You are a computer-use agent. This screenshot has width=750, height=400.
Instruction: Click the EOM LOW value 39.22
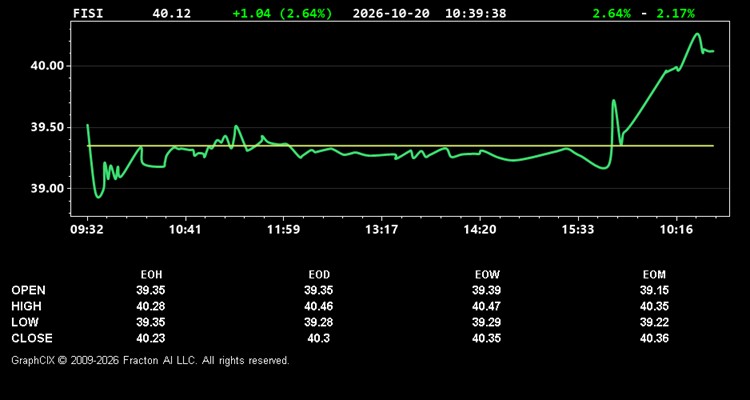click(x=654, y=322)
